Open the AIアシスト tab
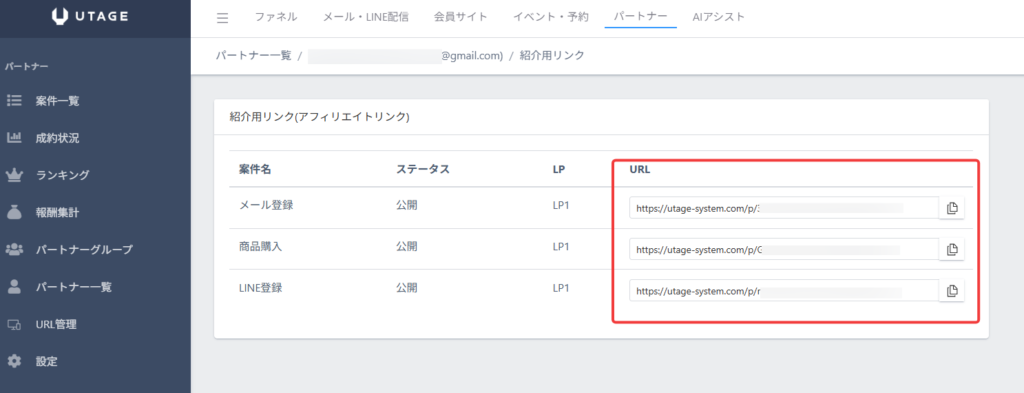1024x393 pixels. [718, 17]
